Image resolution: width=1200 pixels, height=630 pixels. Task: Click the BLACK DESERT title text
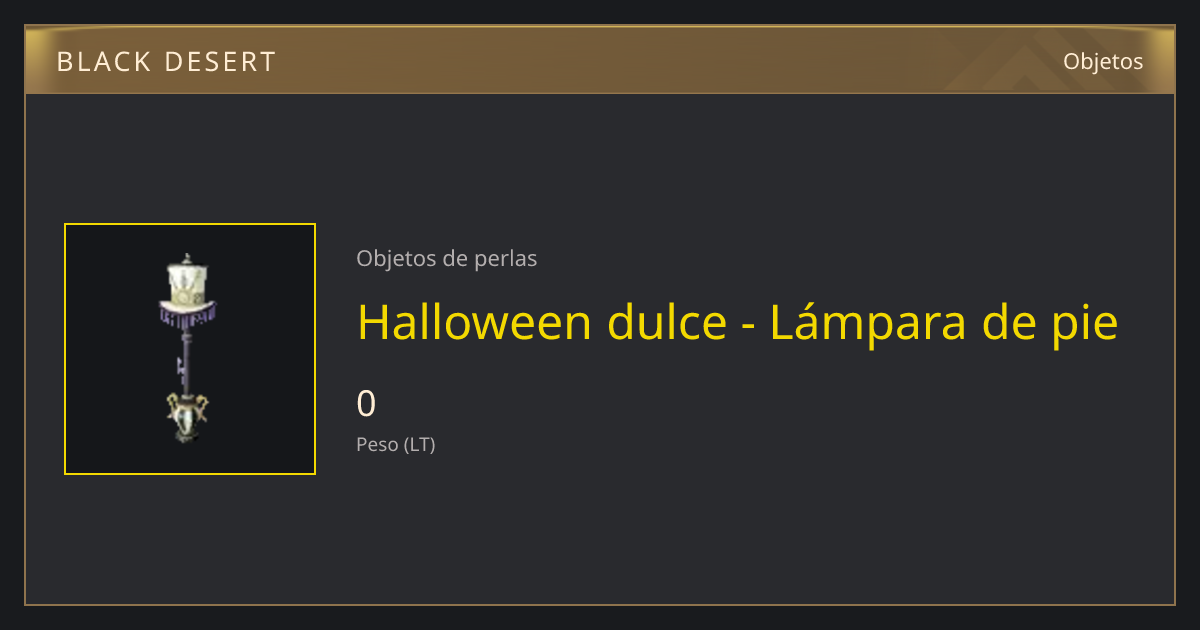(x=166, y=62)
